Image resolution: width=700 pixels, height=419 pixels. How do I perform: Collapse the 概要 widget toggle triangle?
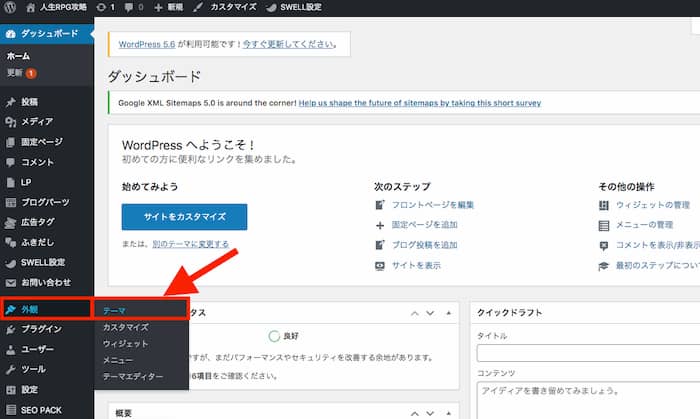point(448,413)
